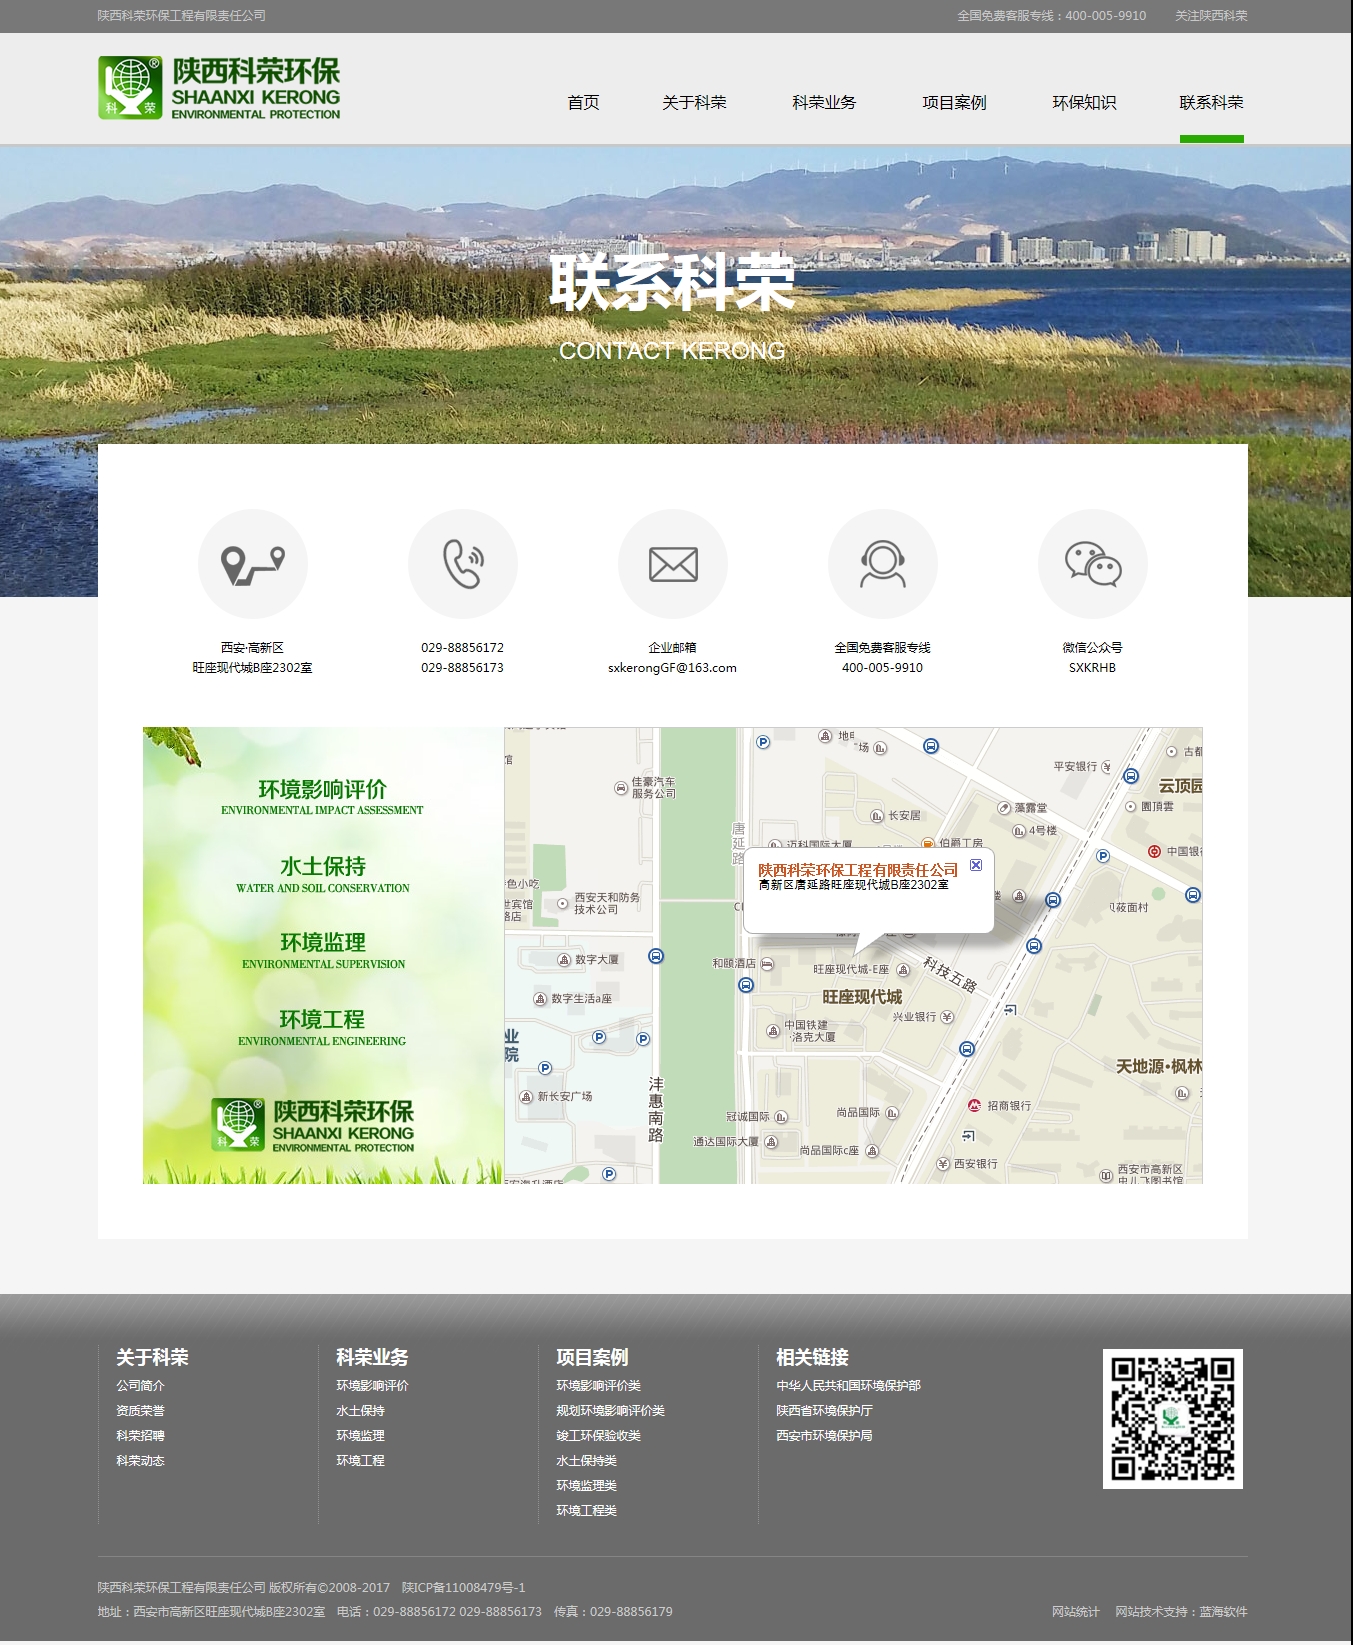Select the 联系科荣 nav menu item
The width and height of the screenshot is (1353, 1645).
coord(1211,103)
